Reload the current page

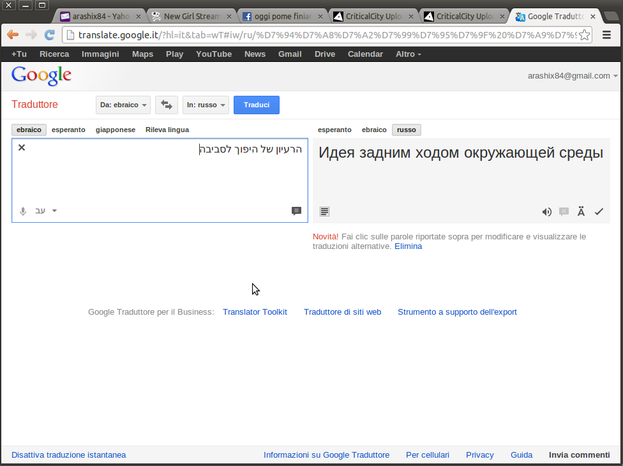tap(49, 35)
